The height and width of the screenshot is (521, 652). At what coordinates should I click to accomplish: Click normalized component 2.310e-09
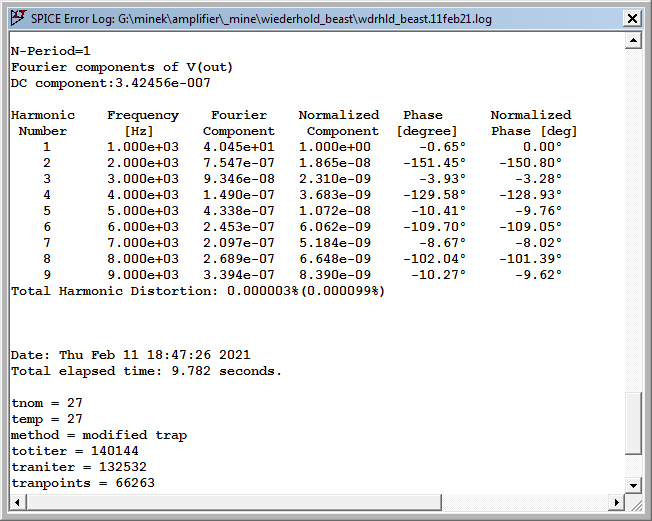pos(335,179)
